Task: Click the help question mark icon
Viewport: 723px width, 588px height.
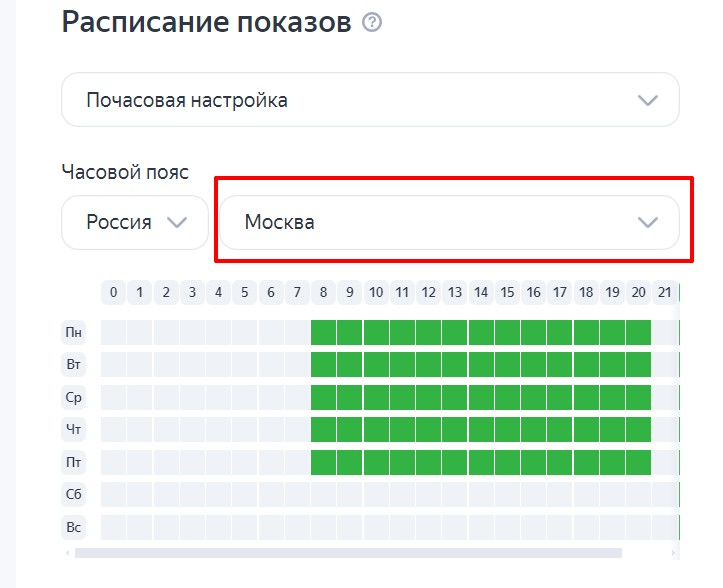Action: (372, 23)
